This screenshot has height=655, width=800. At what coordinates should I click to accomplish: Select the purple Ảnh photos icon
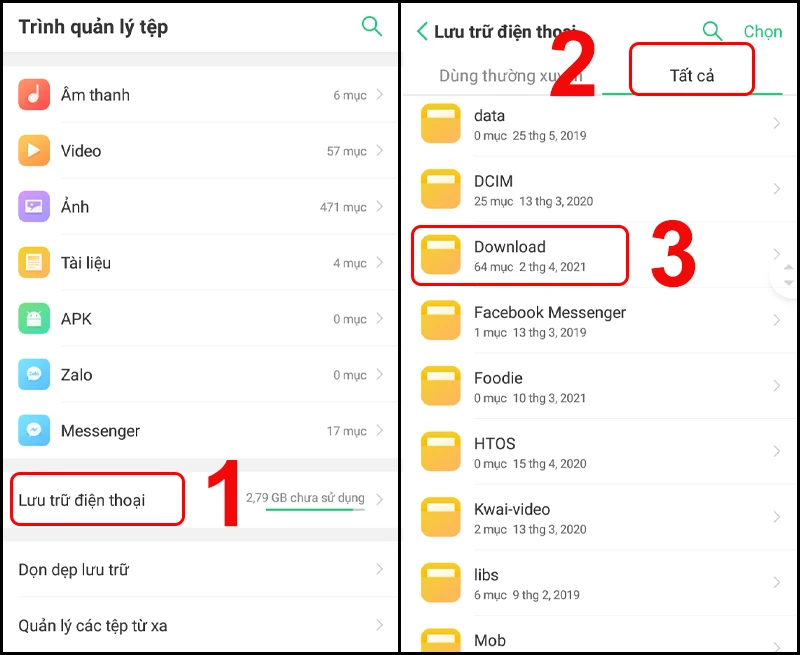(34, 207)
